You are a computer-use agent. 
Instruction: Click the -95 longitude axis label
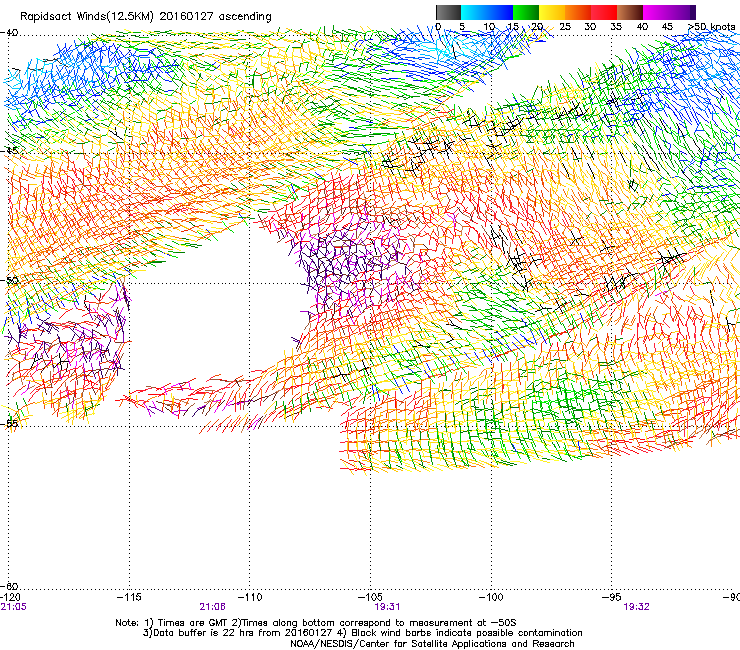coord(614,597)
